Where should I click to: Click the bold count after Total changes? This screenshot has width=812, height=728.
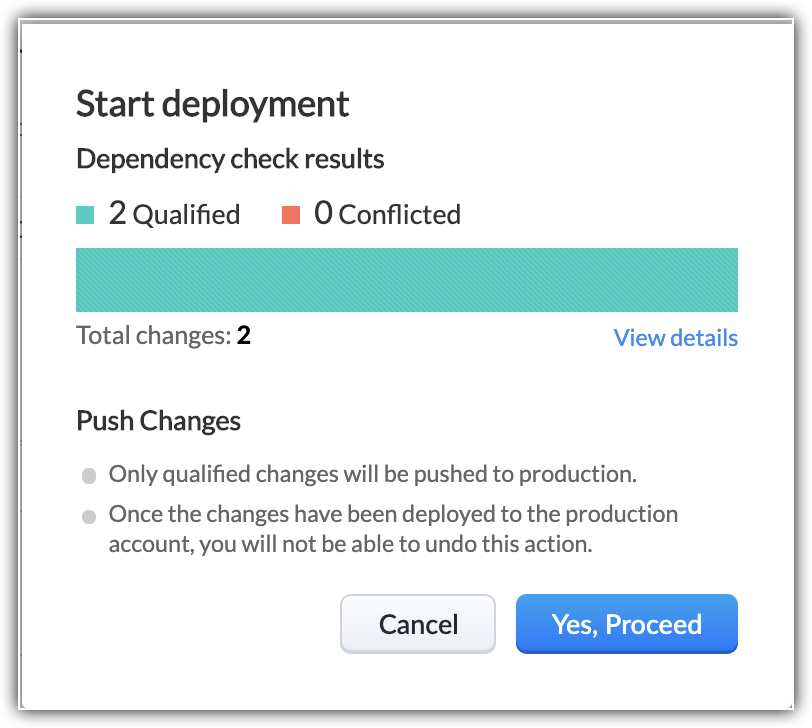point(243,335)
